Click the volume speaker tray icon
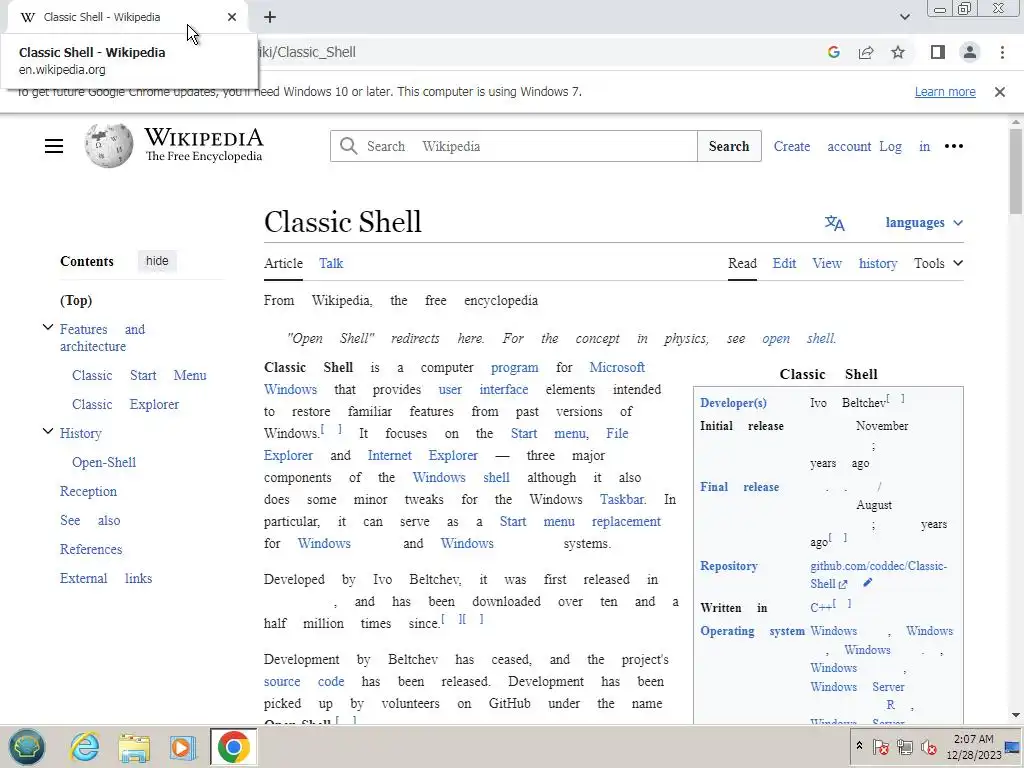 point(928,746)
